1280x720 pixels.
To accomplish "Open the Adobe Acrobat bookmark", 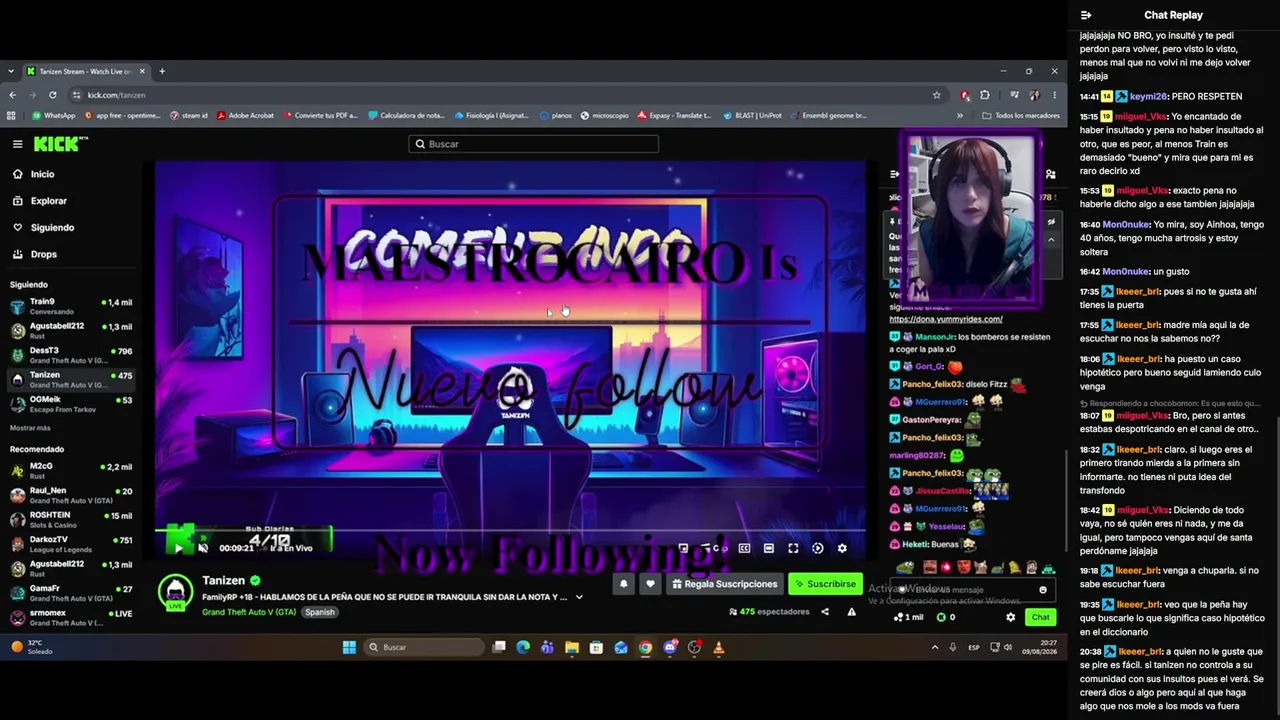I will [245, 115].
